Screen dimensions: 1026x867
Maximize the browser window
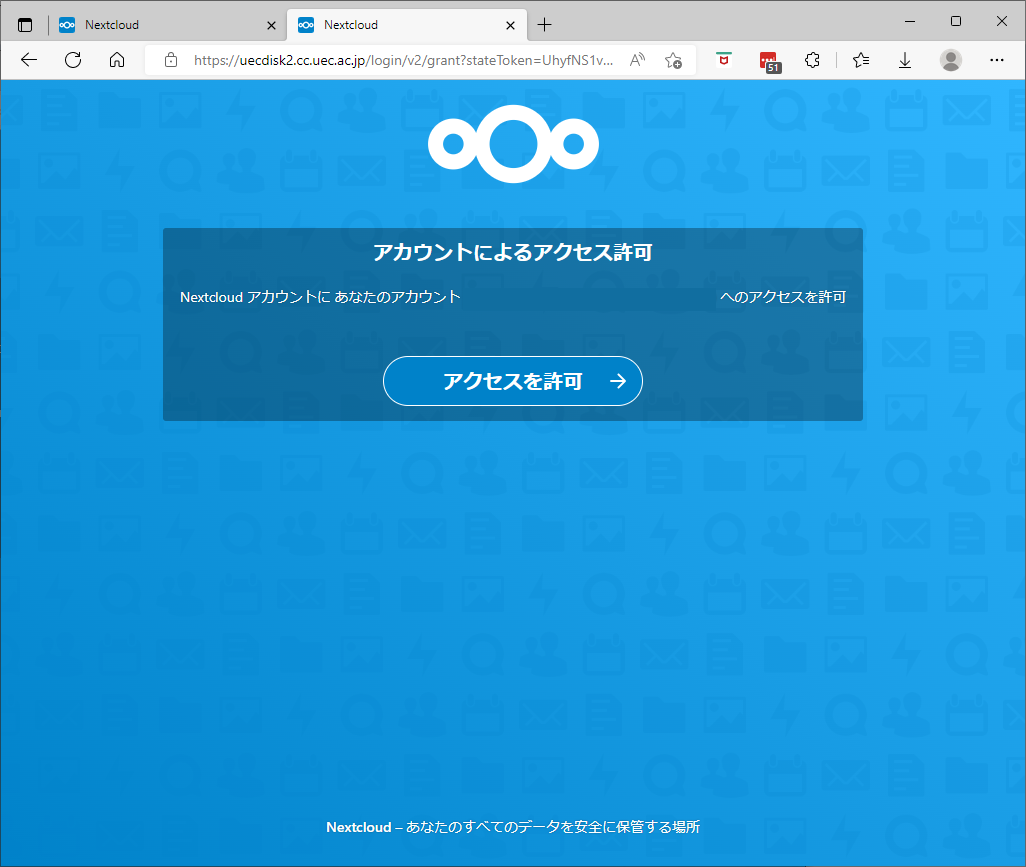(x=956, y=22)
